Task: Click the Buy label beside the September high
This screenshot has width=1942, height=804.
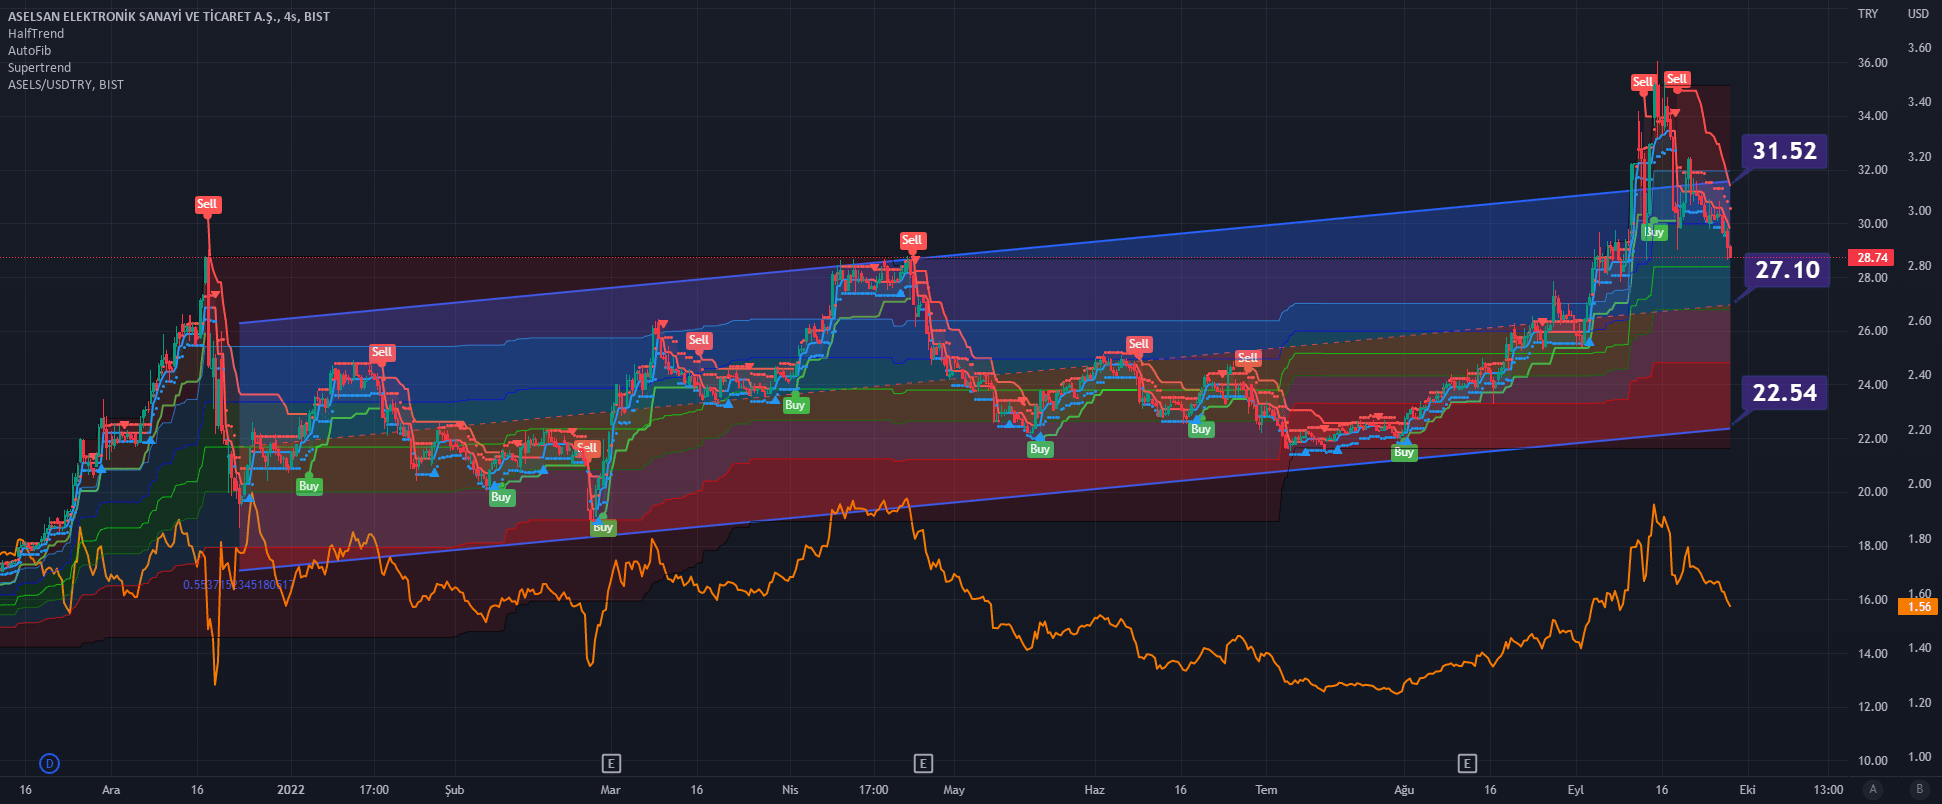Action: point(1655,232)
